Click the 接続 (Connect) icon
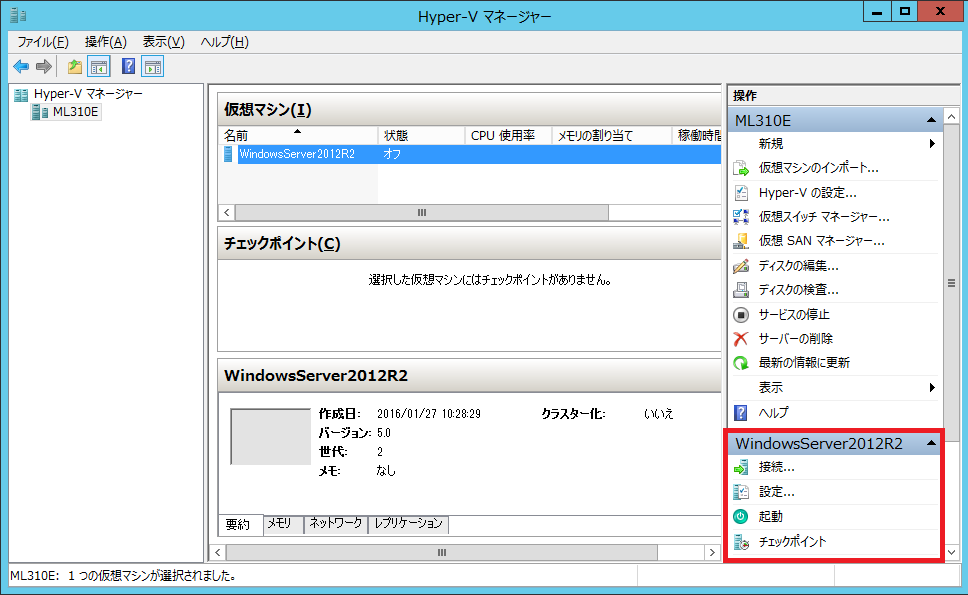The image size is (968, 595). coord(741,467)
